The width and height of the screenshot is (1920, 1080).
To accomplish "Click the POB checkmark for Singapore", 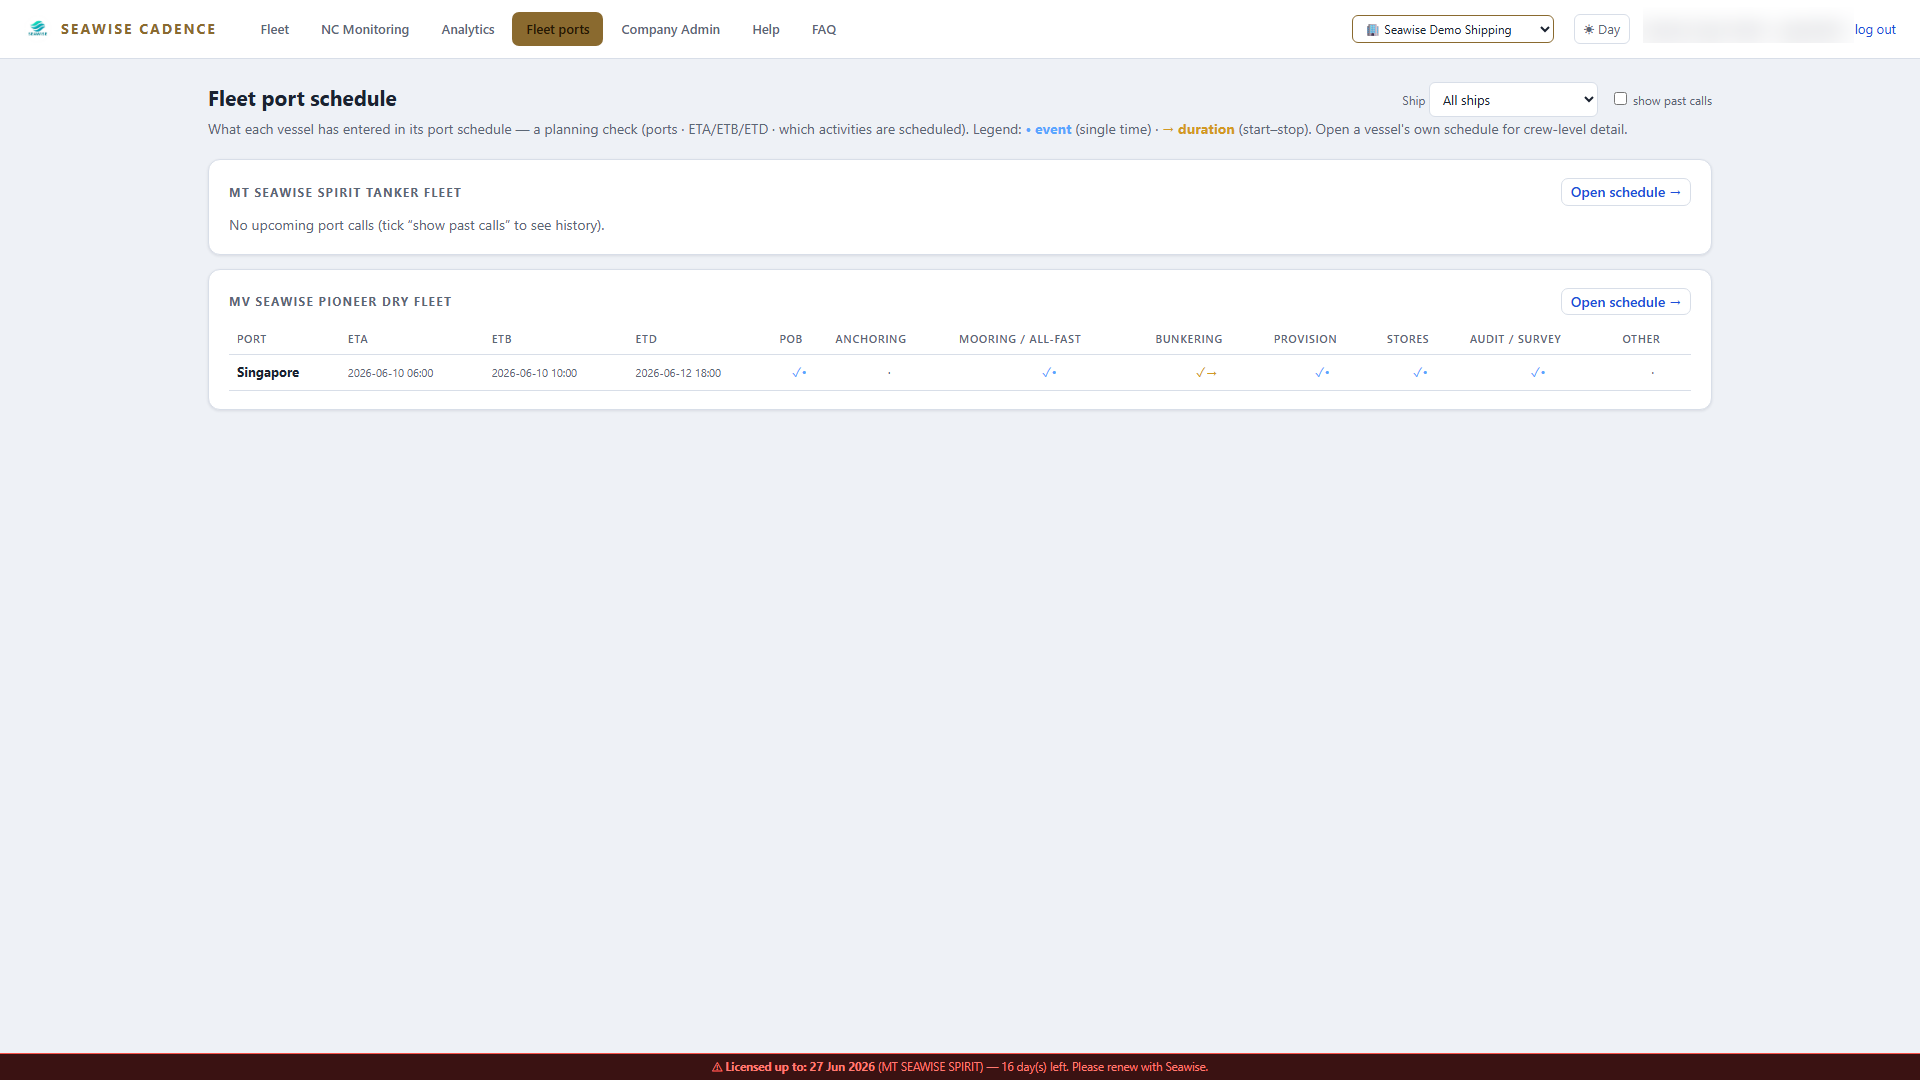I will click(799, 373).
